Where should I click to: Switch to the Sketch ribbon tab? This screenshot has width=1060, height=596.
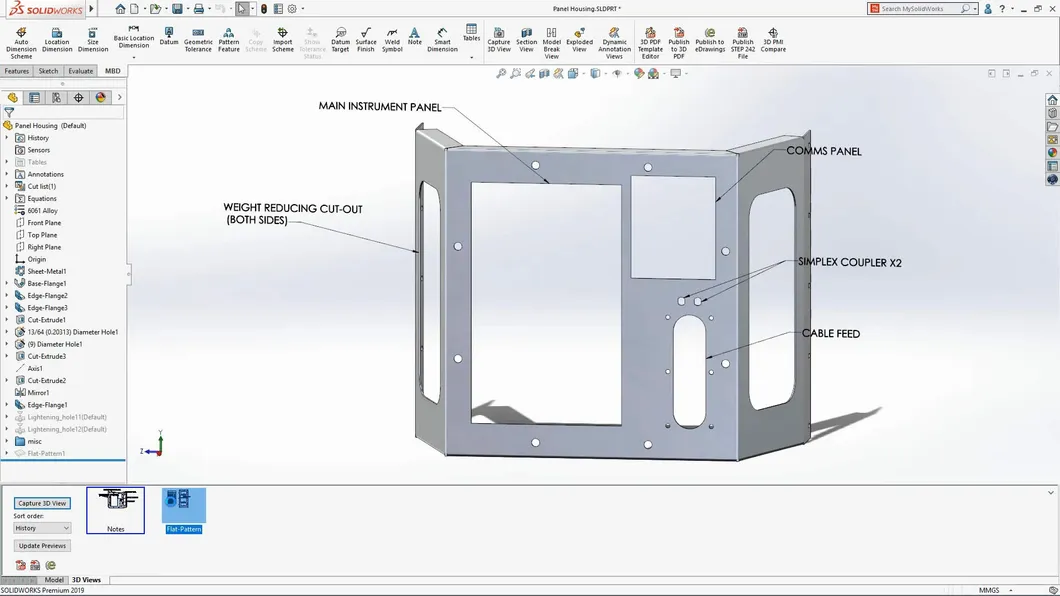[48, 71]
